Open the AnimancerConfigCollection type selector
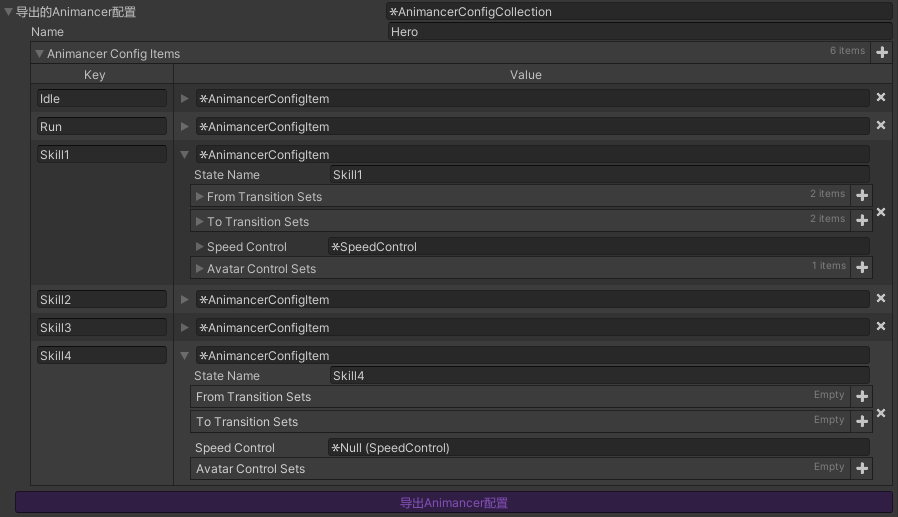Viewport: 898px width, 517px height. [x=640, y=11]
